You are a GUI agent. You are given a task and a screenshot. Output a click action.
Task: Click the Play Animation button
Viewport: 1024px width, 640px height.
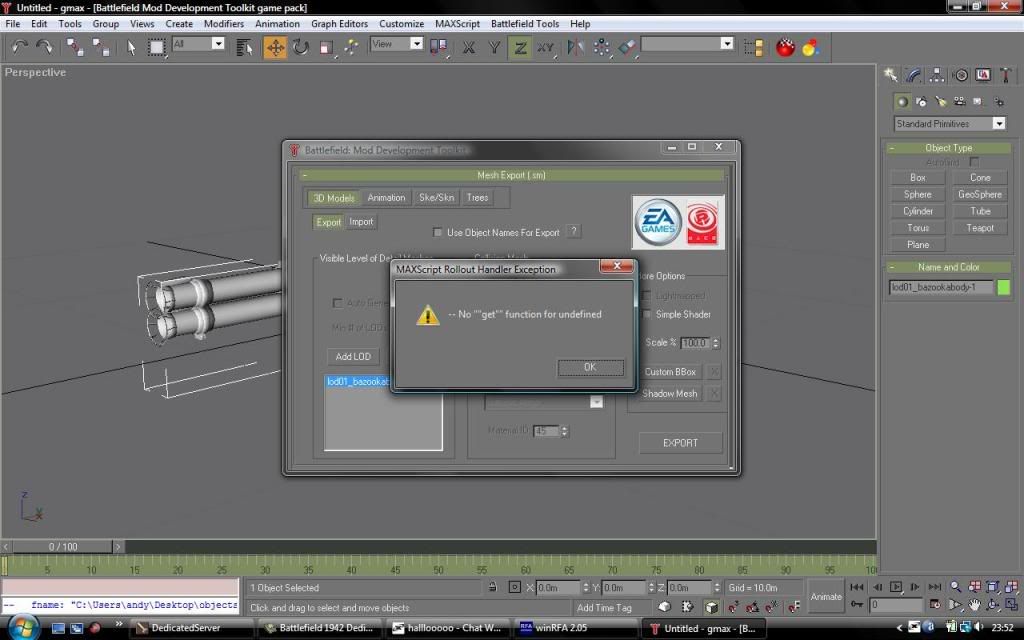[x=896, y=587]
